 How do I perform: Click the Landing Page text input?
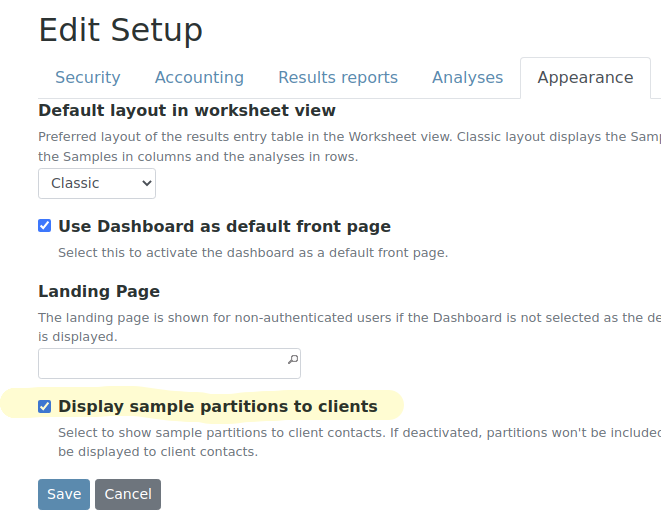click(160, 362)
